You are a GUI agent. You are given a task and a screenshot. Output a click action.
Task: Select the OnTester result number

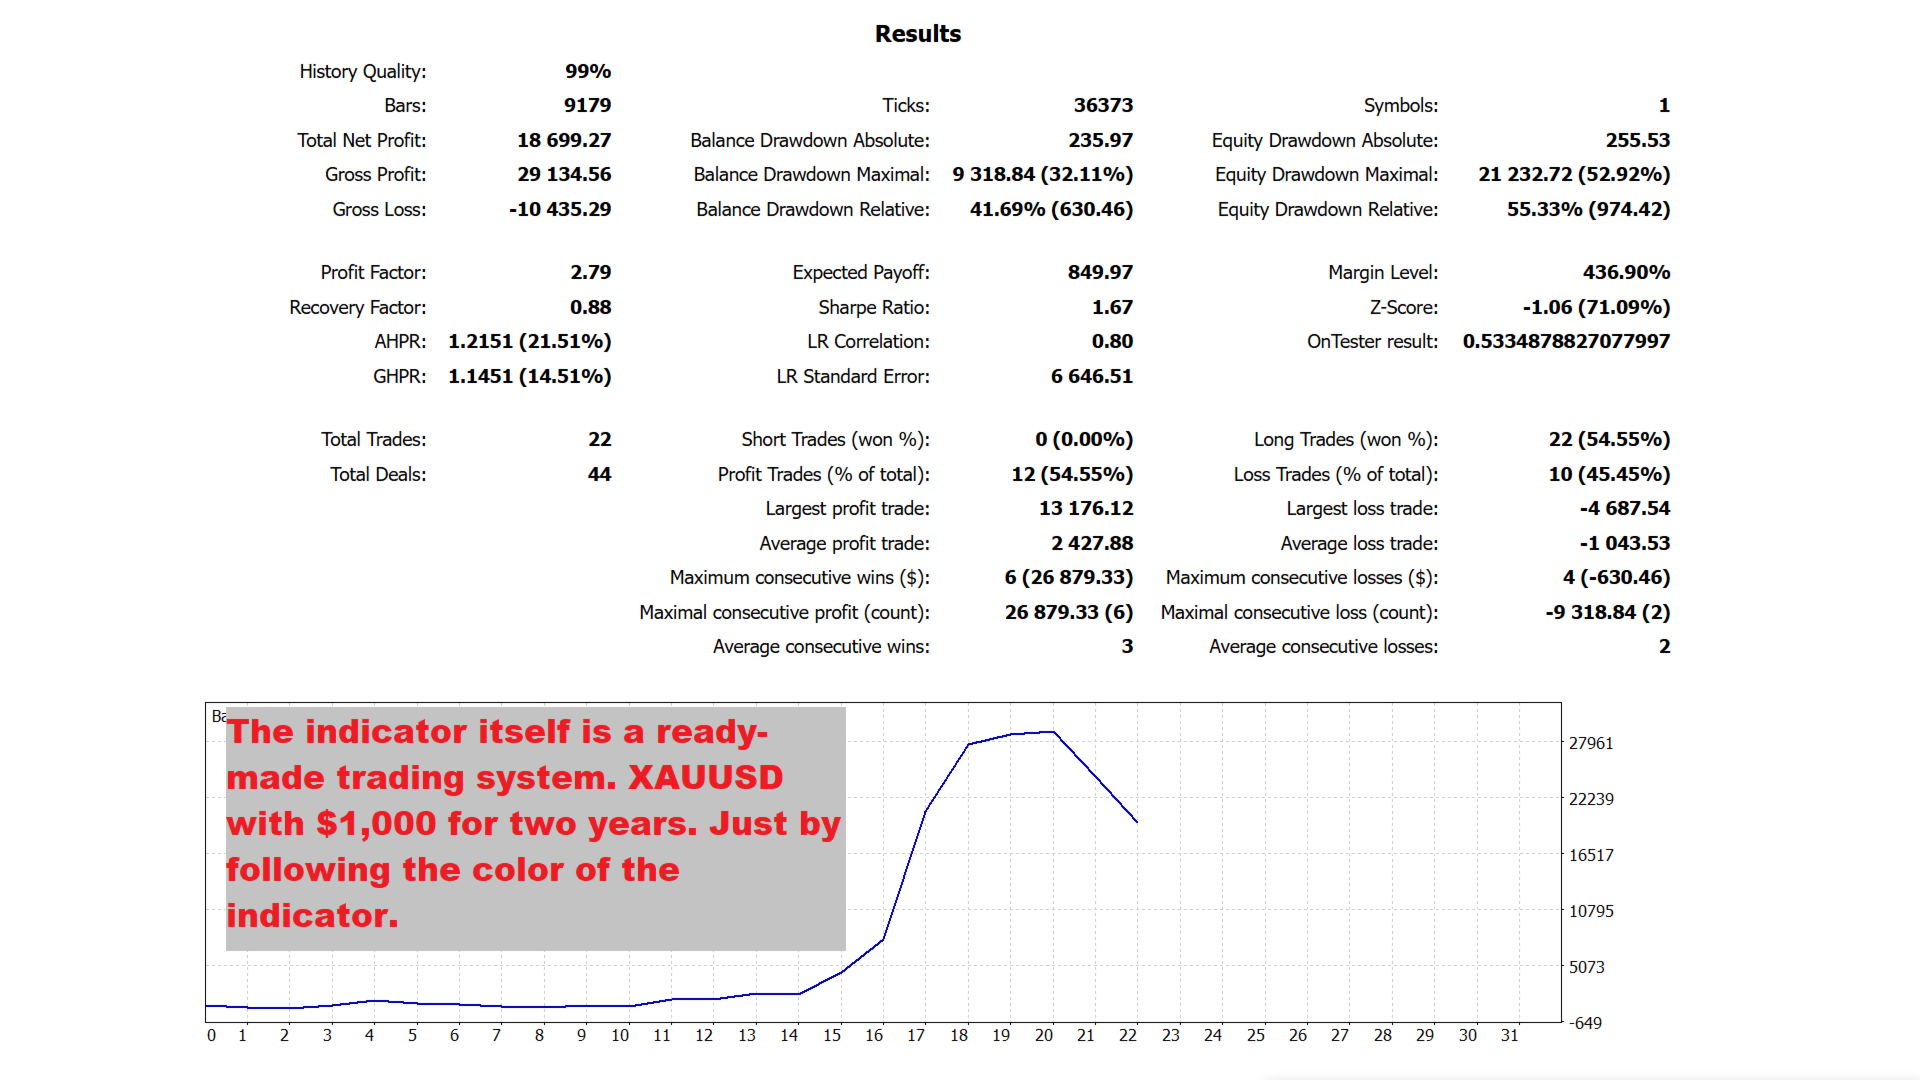[x=1566, y=341]
